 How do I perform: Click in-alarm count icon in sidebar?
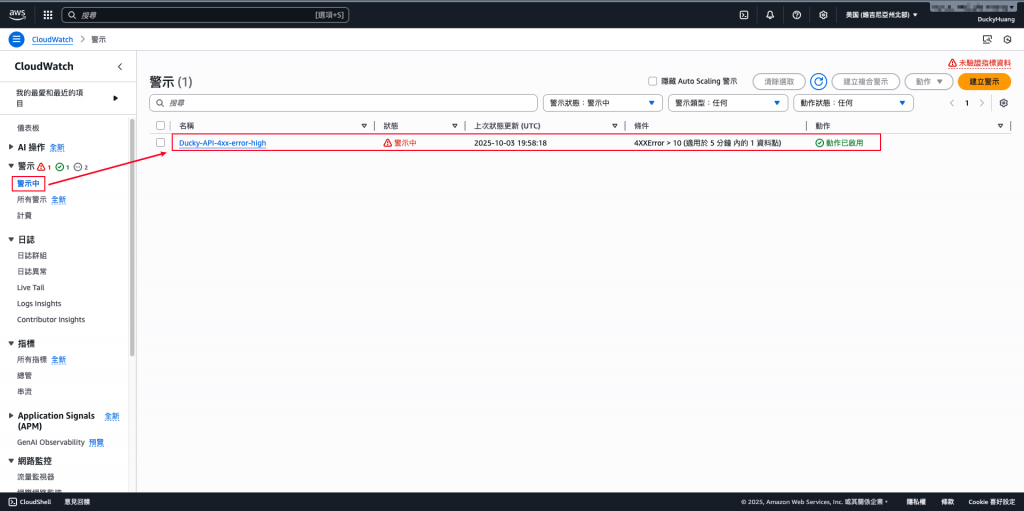(x=40, y=167)
